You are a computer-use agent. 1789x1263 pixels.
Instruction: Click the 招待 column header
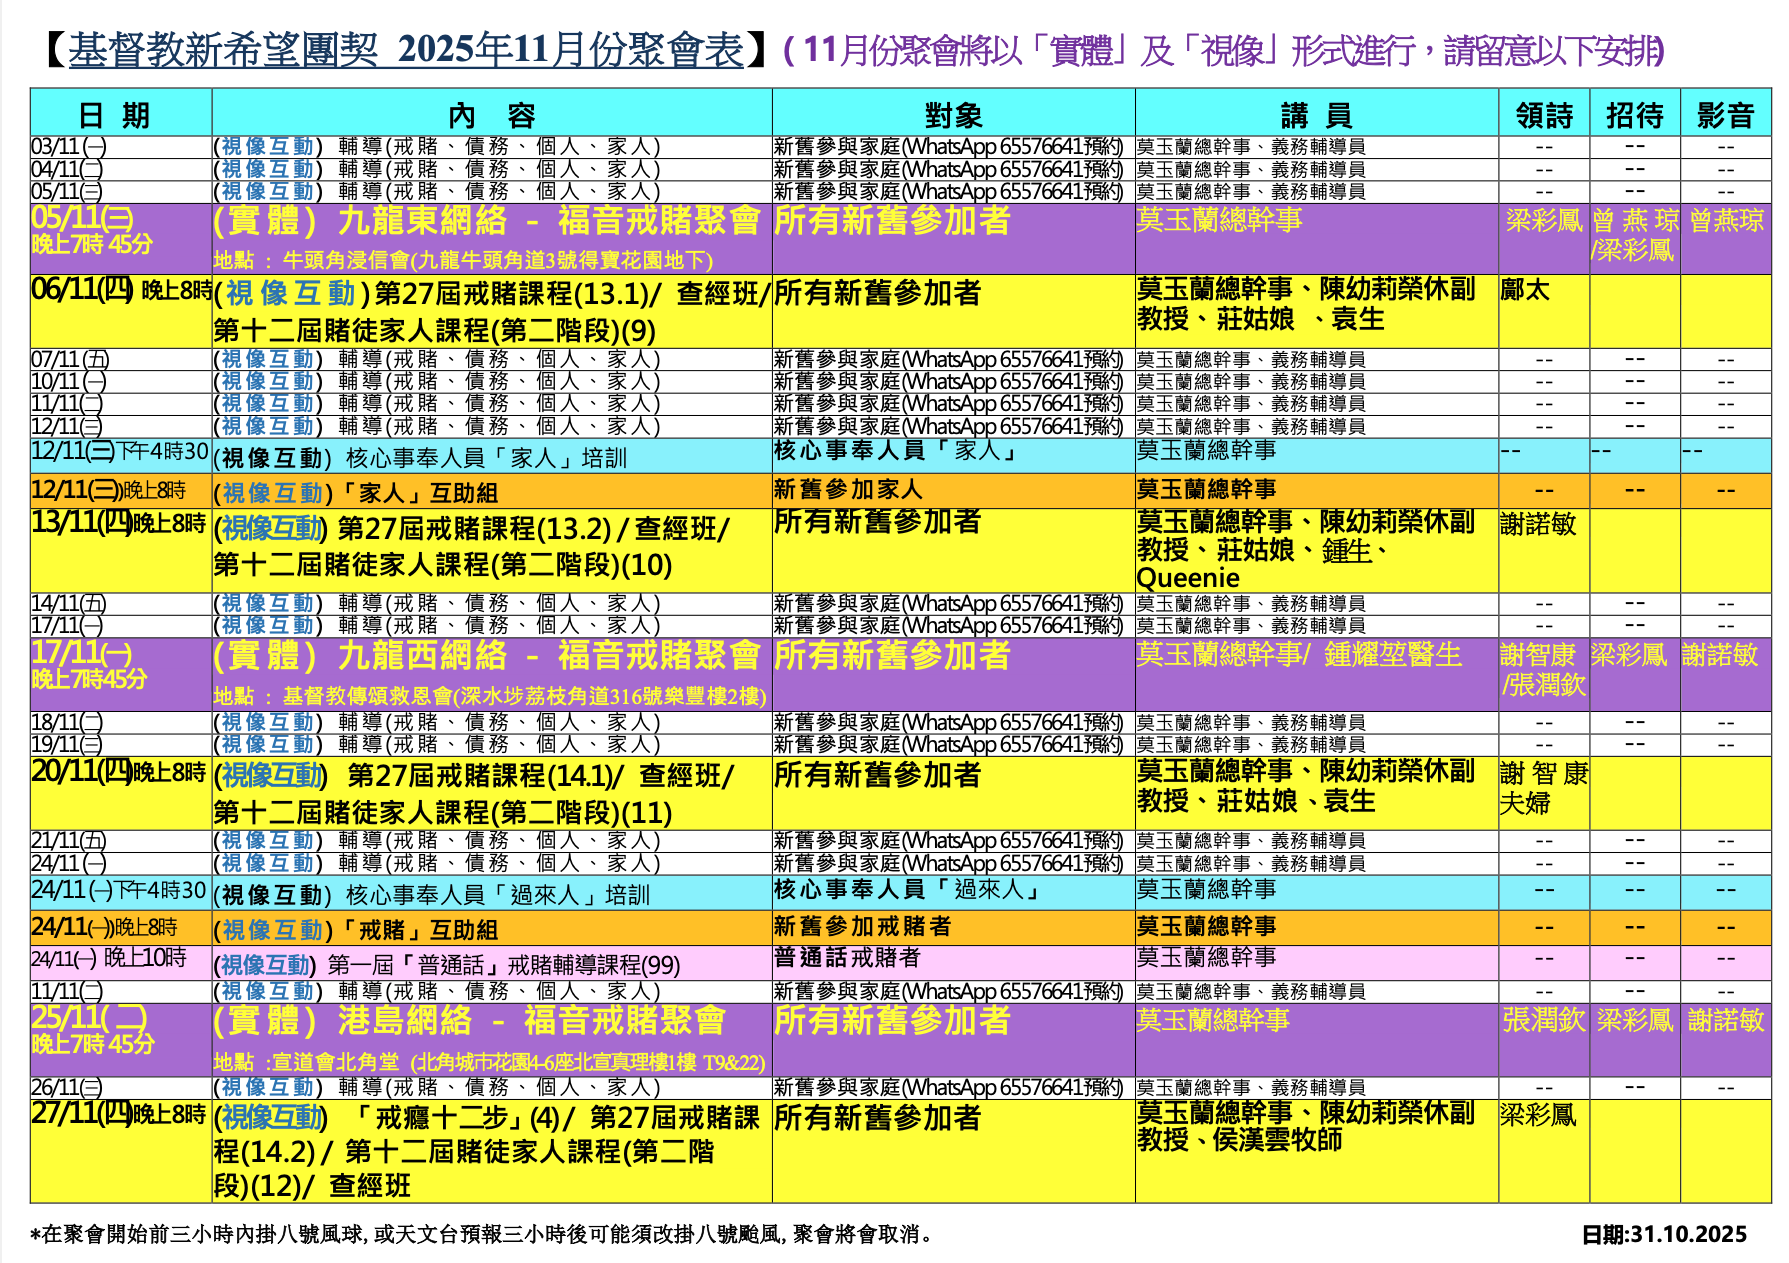click(x=1634, y=116)
